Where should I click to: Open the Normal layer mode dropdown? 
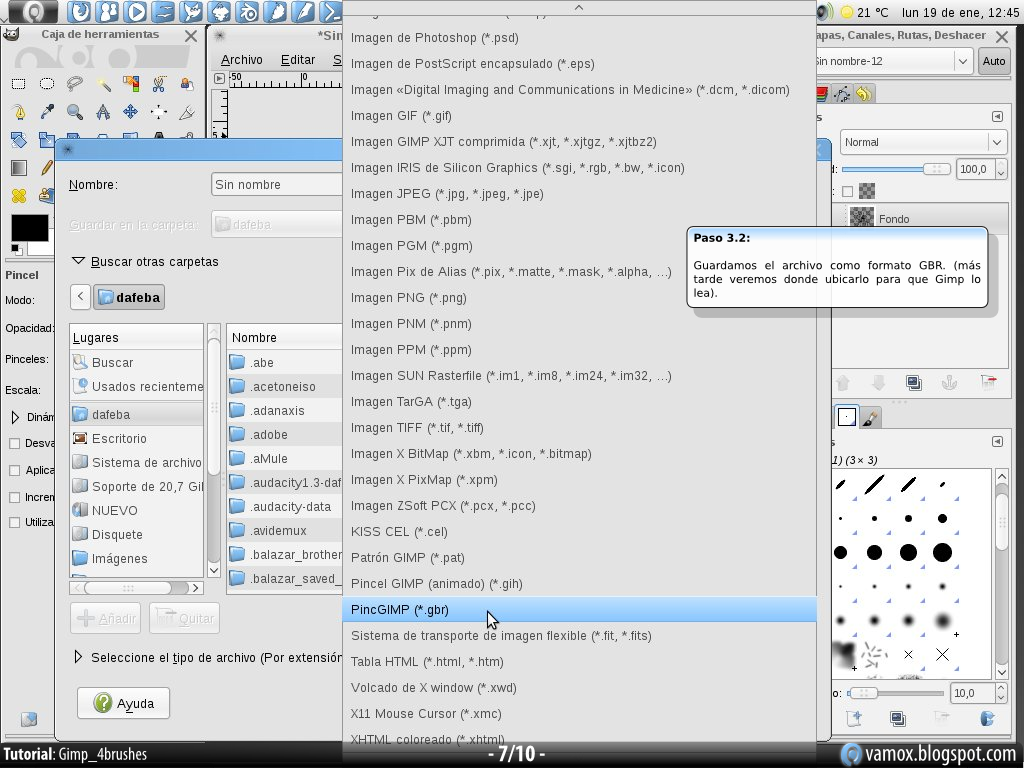922,142
